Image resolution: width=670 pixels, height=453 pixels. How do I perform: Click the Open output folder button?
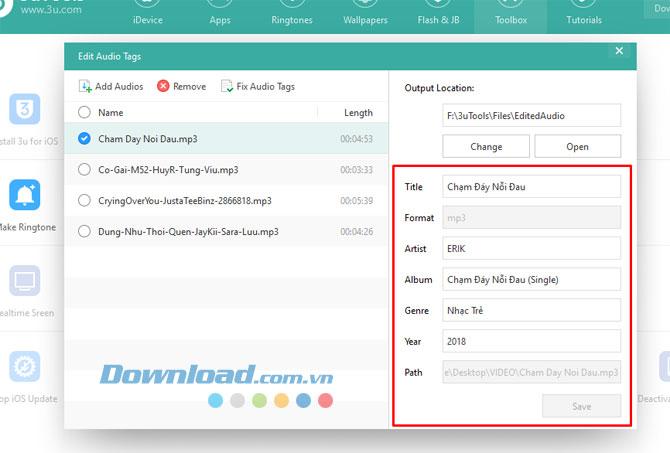pyautogui.click(x=577, y=146)
